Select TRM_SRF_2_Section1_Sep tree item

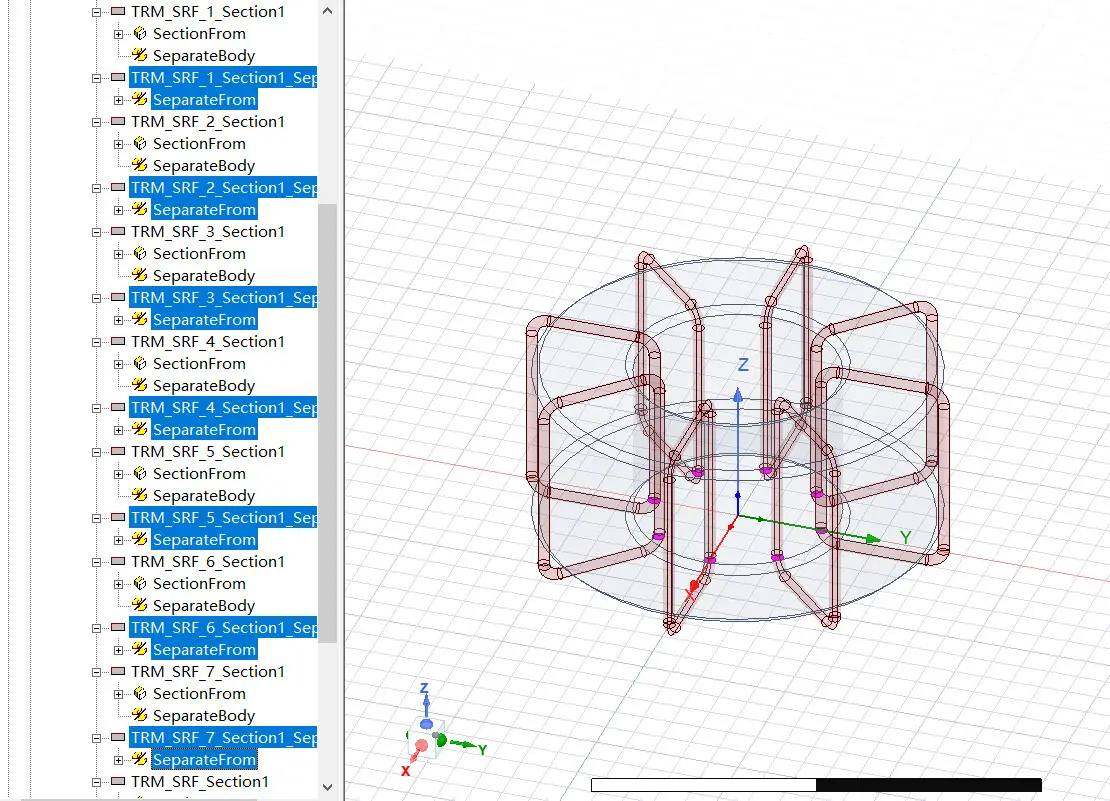pos(224,188)
